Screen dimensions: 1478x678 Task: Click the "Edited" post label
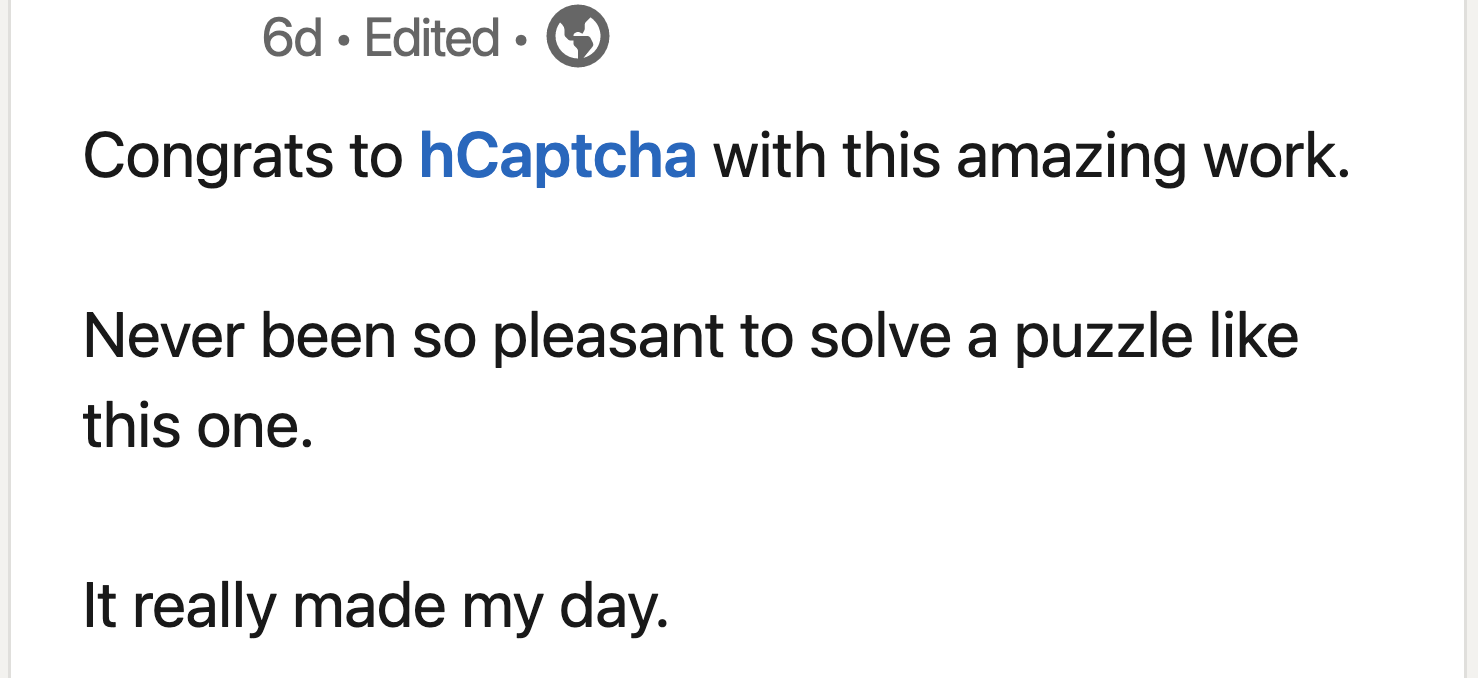click(432, 39)
